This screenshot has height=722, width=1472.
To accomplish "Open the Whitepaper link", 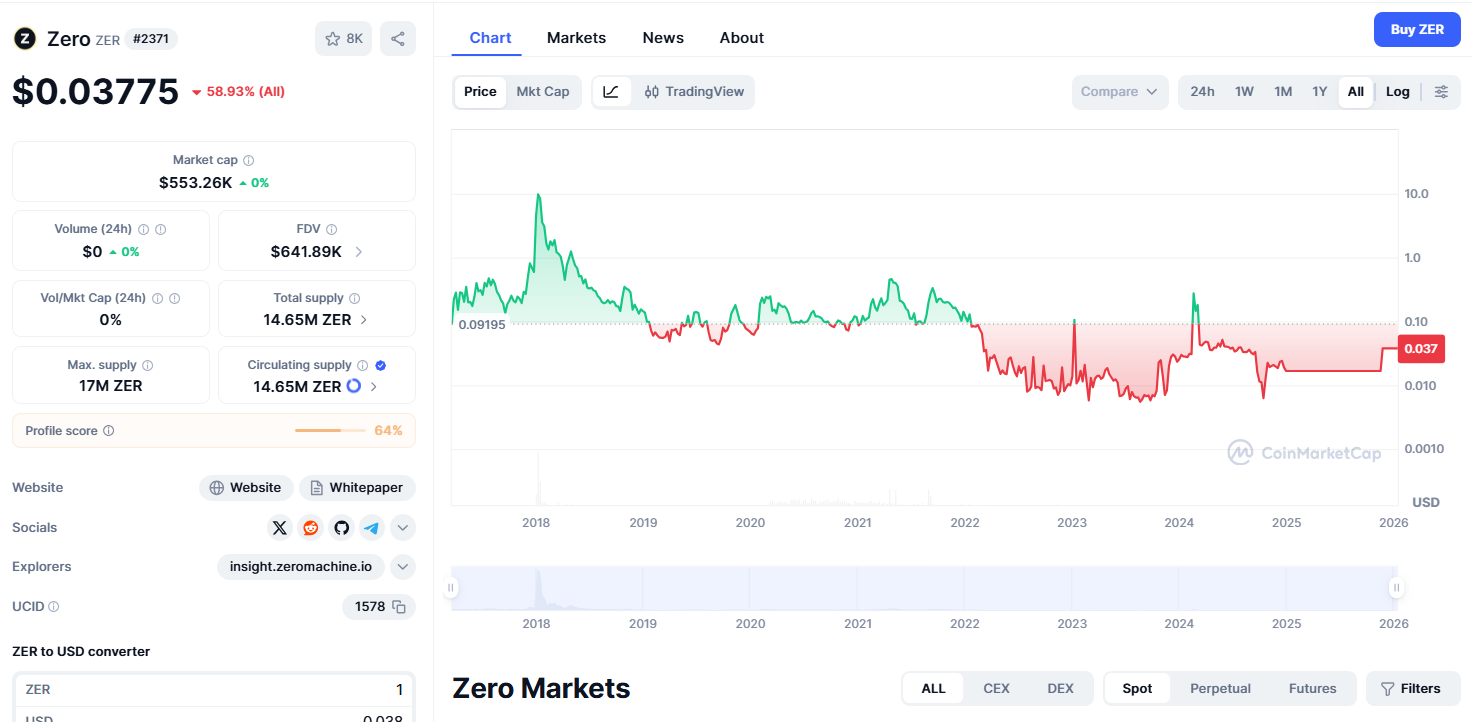I will coord(357,488).
